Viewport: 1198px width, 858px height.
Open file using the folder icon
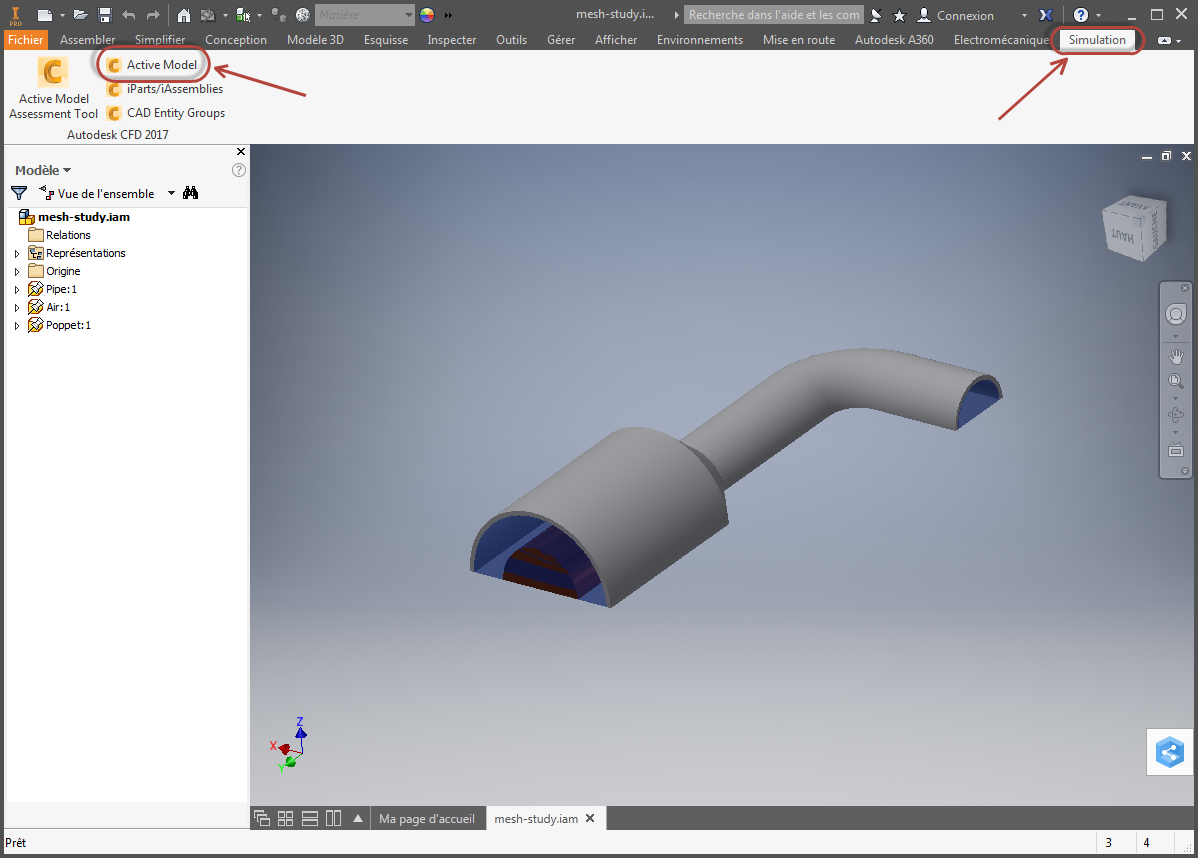click(x=80, y=15)
